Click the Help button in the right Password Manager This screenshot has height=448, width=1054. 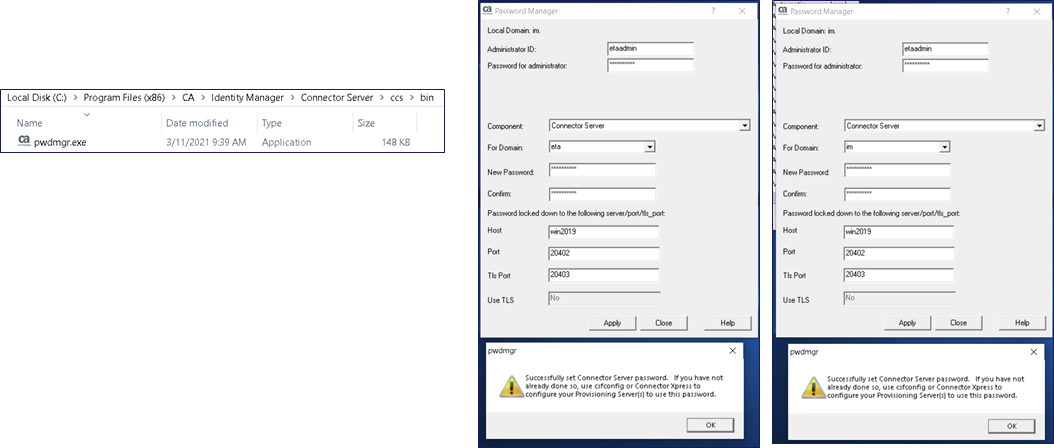[1022, 323]
